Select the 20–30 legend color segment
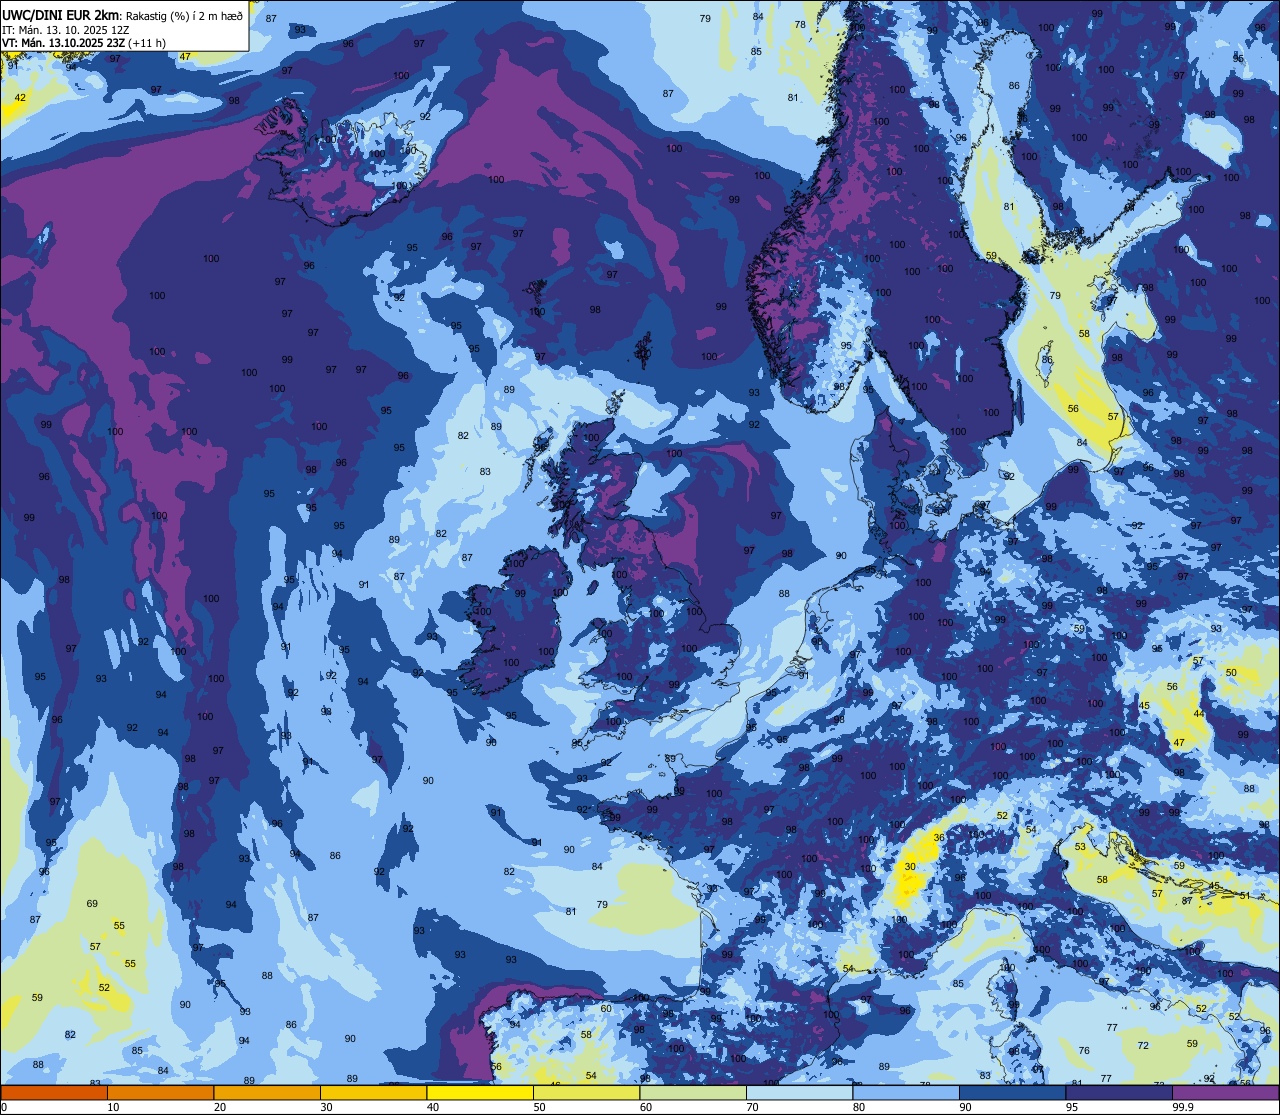The height and width of the screenshot is (1115, 1280). click(x=267, y=1092)
